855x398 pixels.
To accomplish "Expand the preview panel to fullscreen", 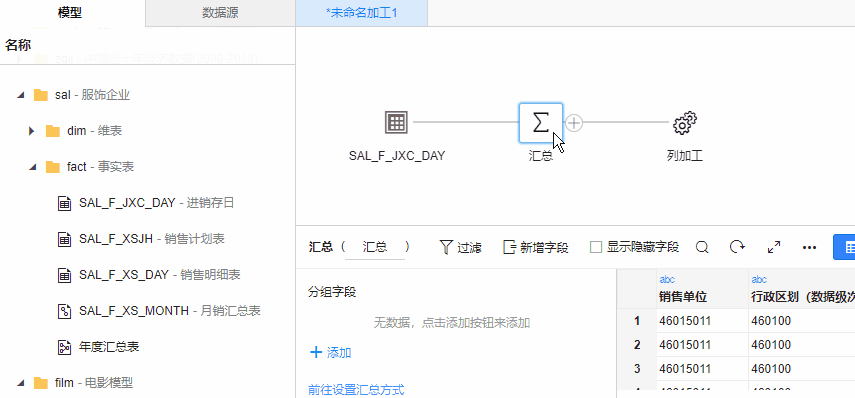I will pos(774,248).
